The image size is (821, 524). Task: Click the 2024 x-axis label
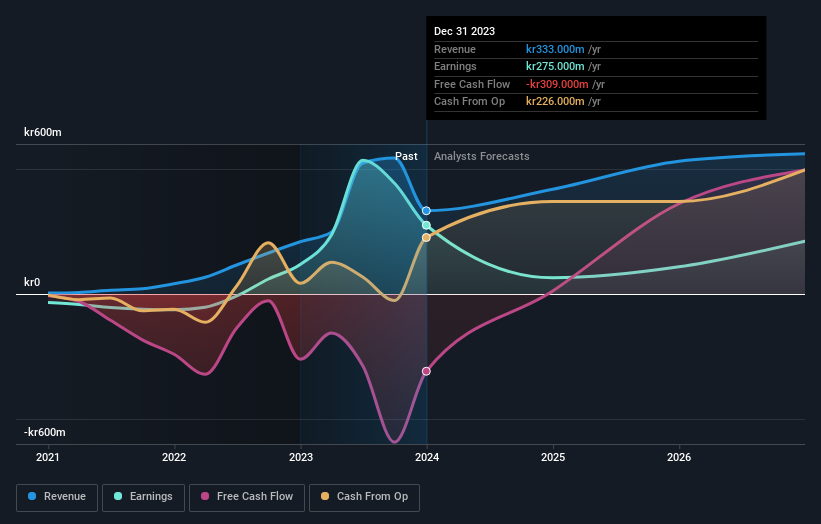427,457
